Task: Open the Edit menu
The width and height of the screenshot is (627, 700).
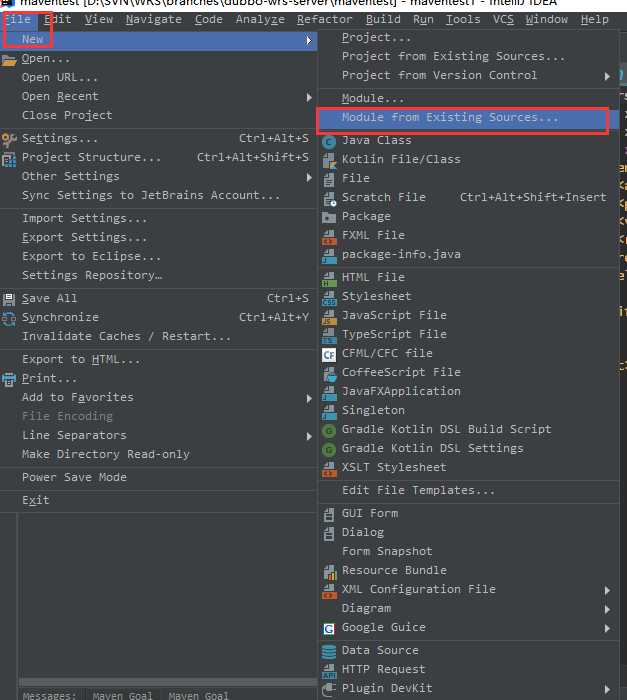Action: point(58,19)
